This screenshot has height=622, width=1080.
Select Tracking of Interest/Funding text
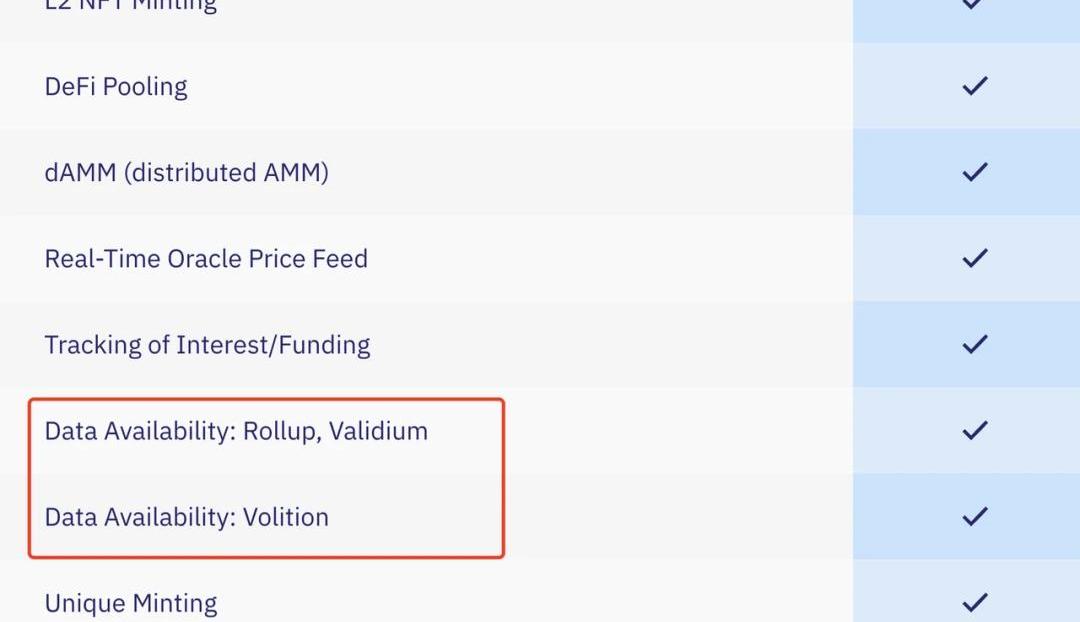coord(207,345)
